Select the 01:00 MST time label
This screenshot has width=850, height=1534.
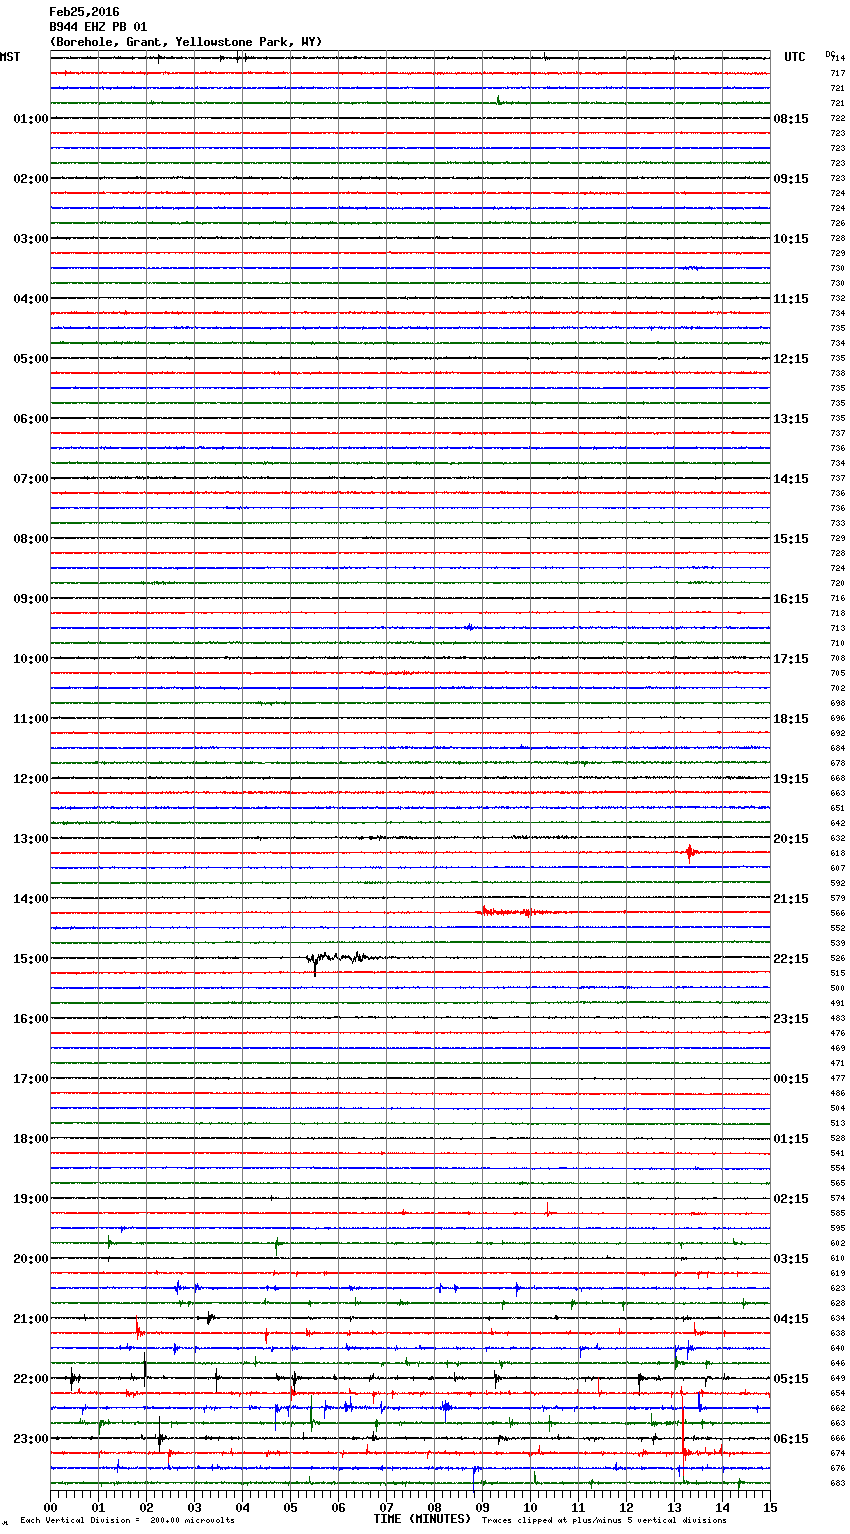pos(31,119)
